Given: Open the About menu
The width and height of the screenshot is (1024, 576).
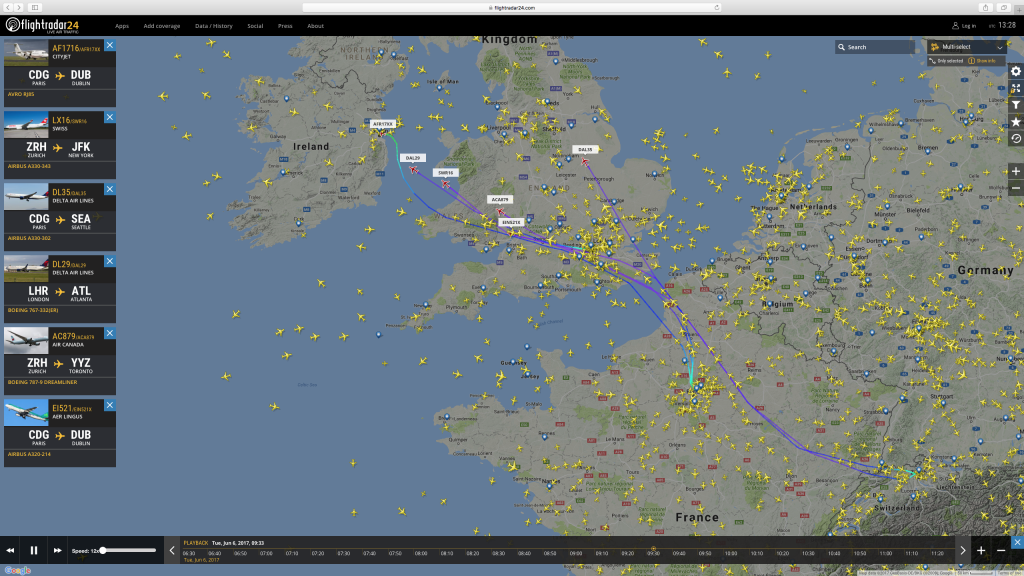Looking at the screenshot, I should pos(315,26).
